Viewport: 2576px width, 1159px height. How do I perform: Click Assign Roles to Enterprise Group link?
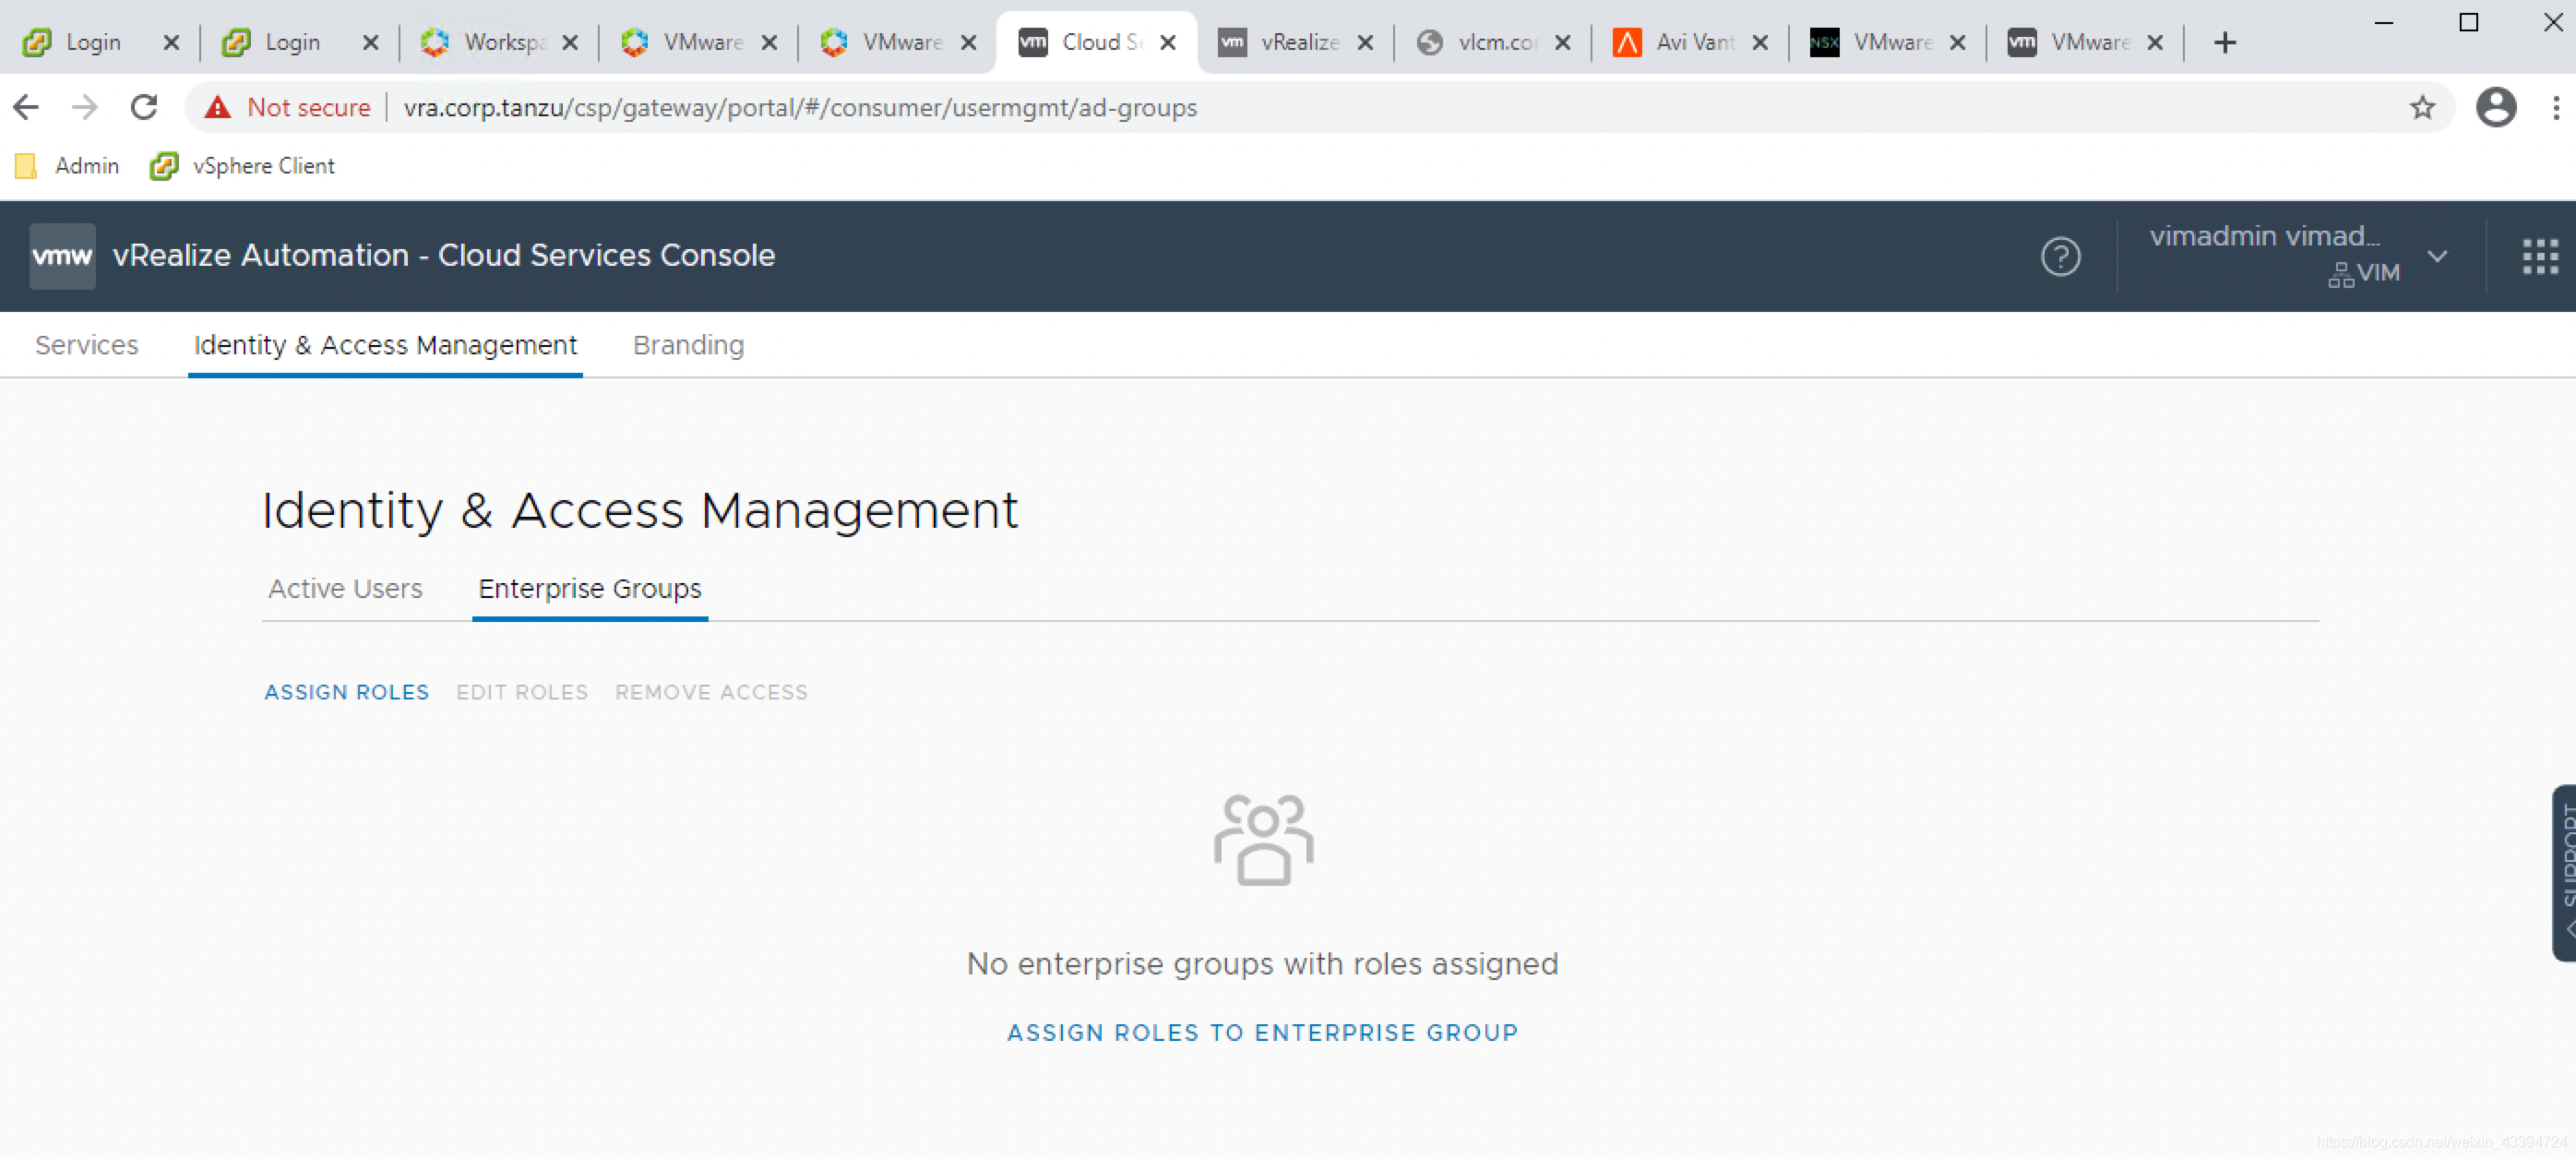pos(1262,1032)
